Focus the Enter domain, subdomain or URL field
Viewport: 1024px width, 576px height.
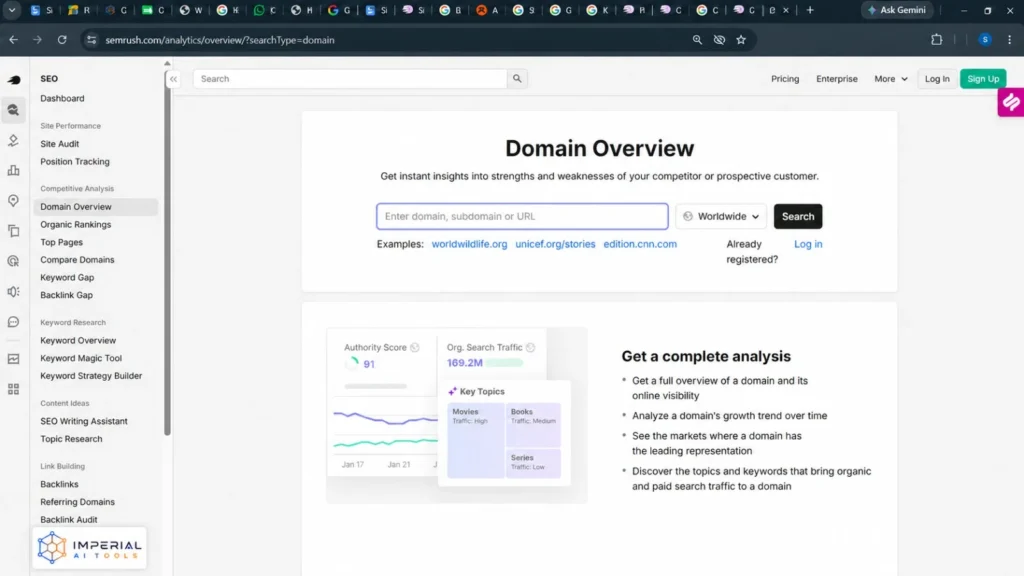tap(522, 216)
